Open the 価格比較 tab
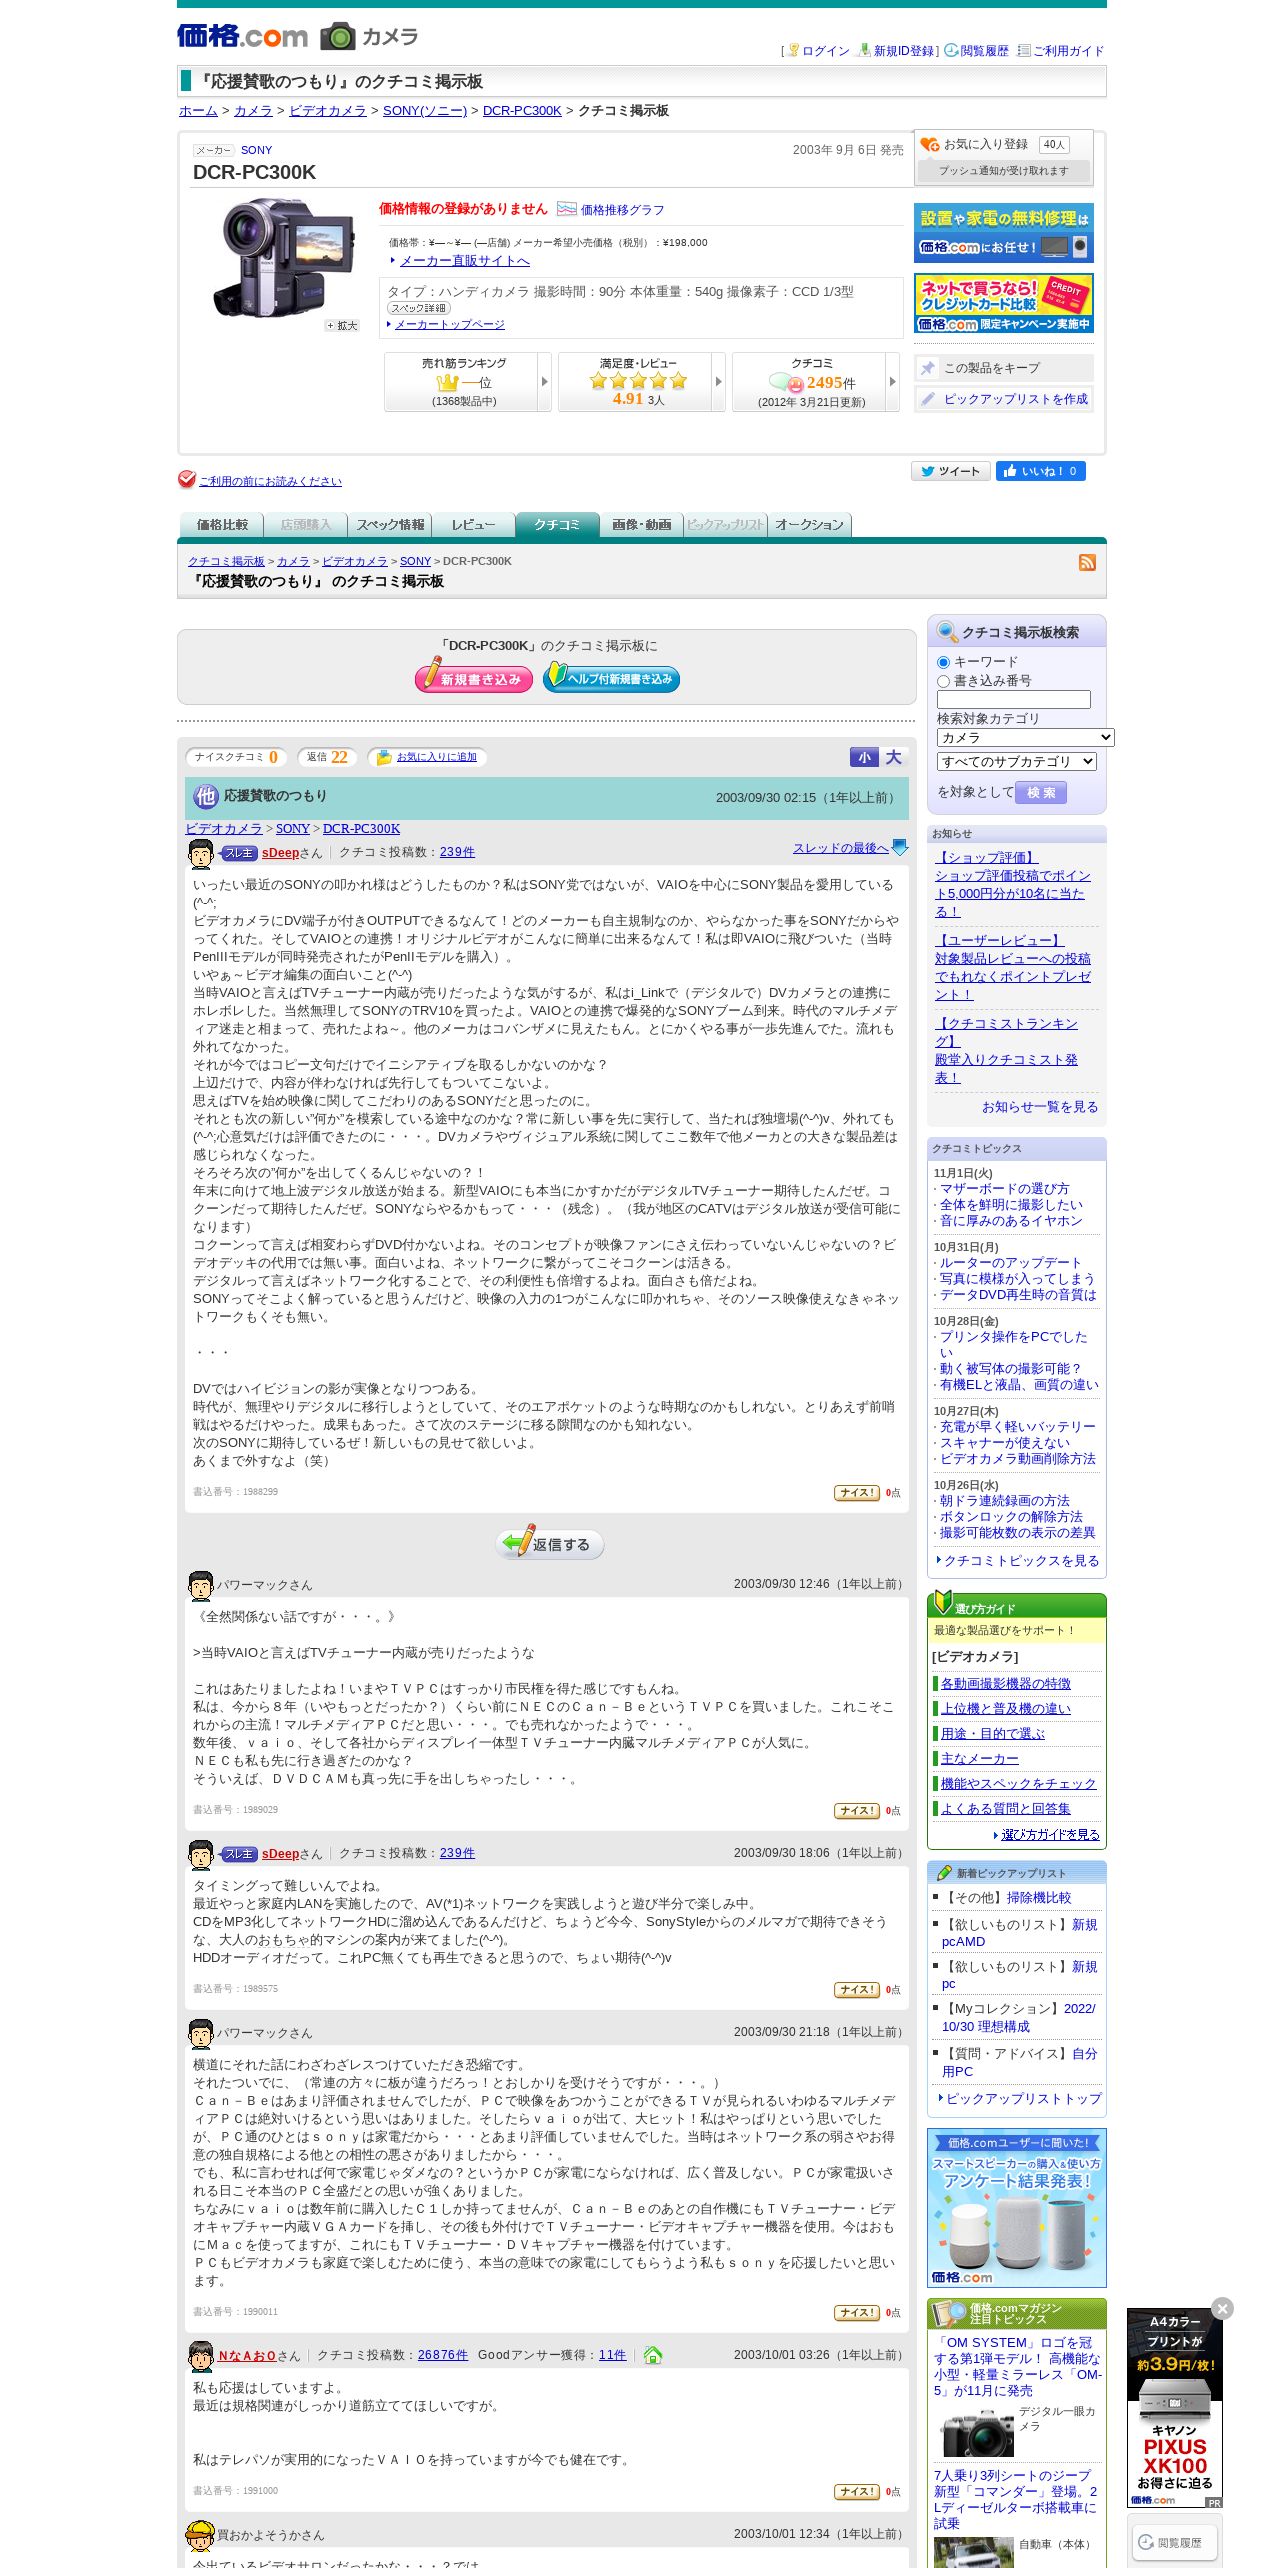Image resolution: width=1284 pixels, height=2568 pixels. point(221,525)
